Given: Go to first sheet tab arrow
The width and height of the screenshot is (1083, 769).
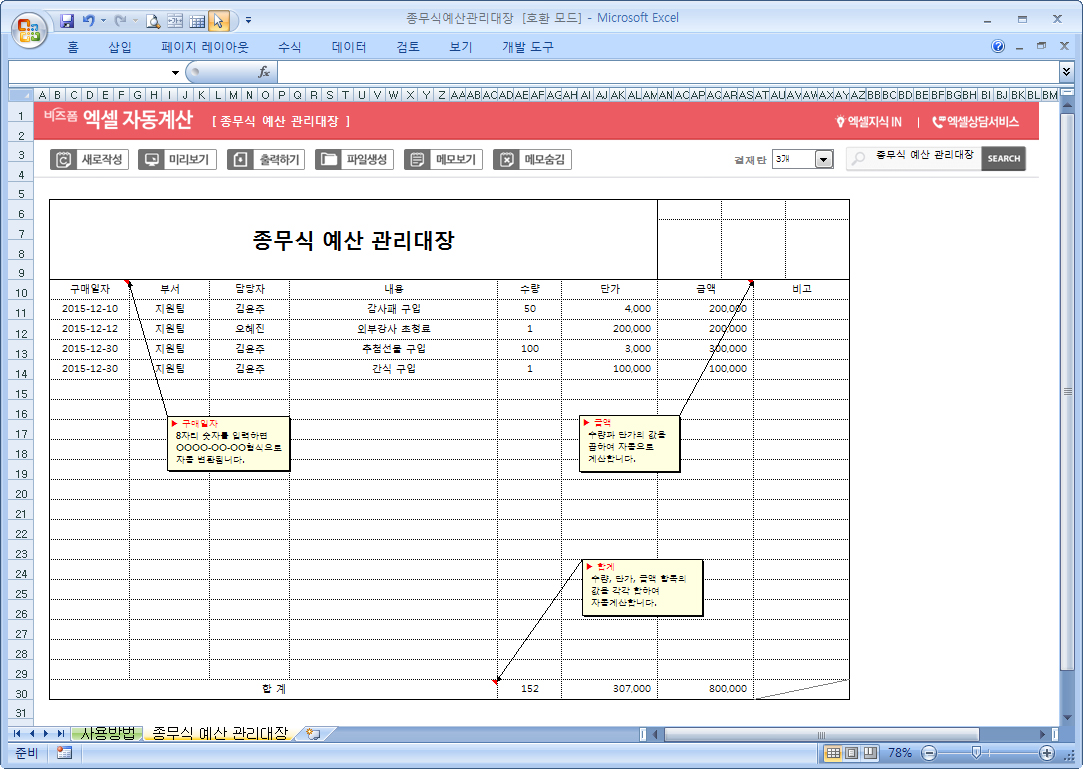Looking at the screenshot, I should coord(17,733).
